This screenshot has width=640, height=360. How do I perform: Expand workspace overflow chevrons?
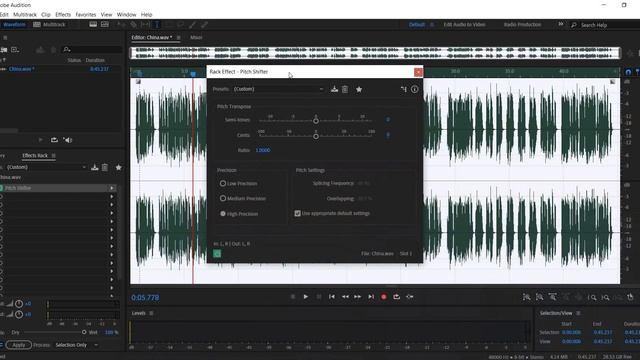(561, 24)
